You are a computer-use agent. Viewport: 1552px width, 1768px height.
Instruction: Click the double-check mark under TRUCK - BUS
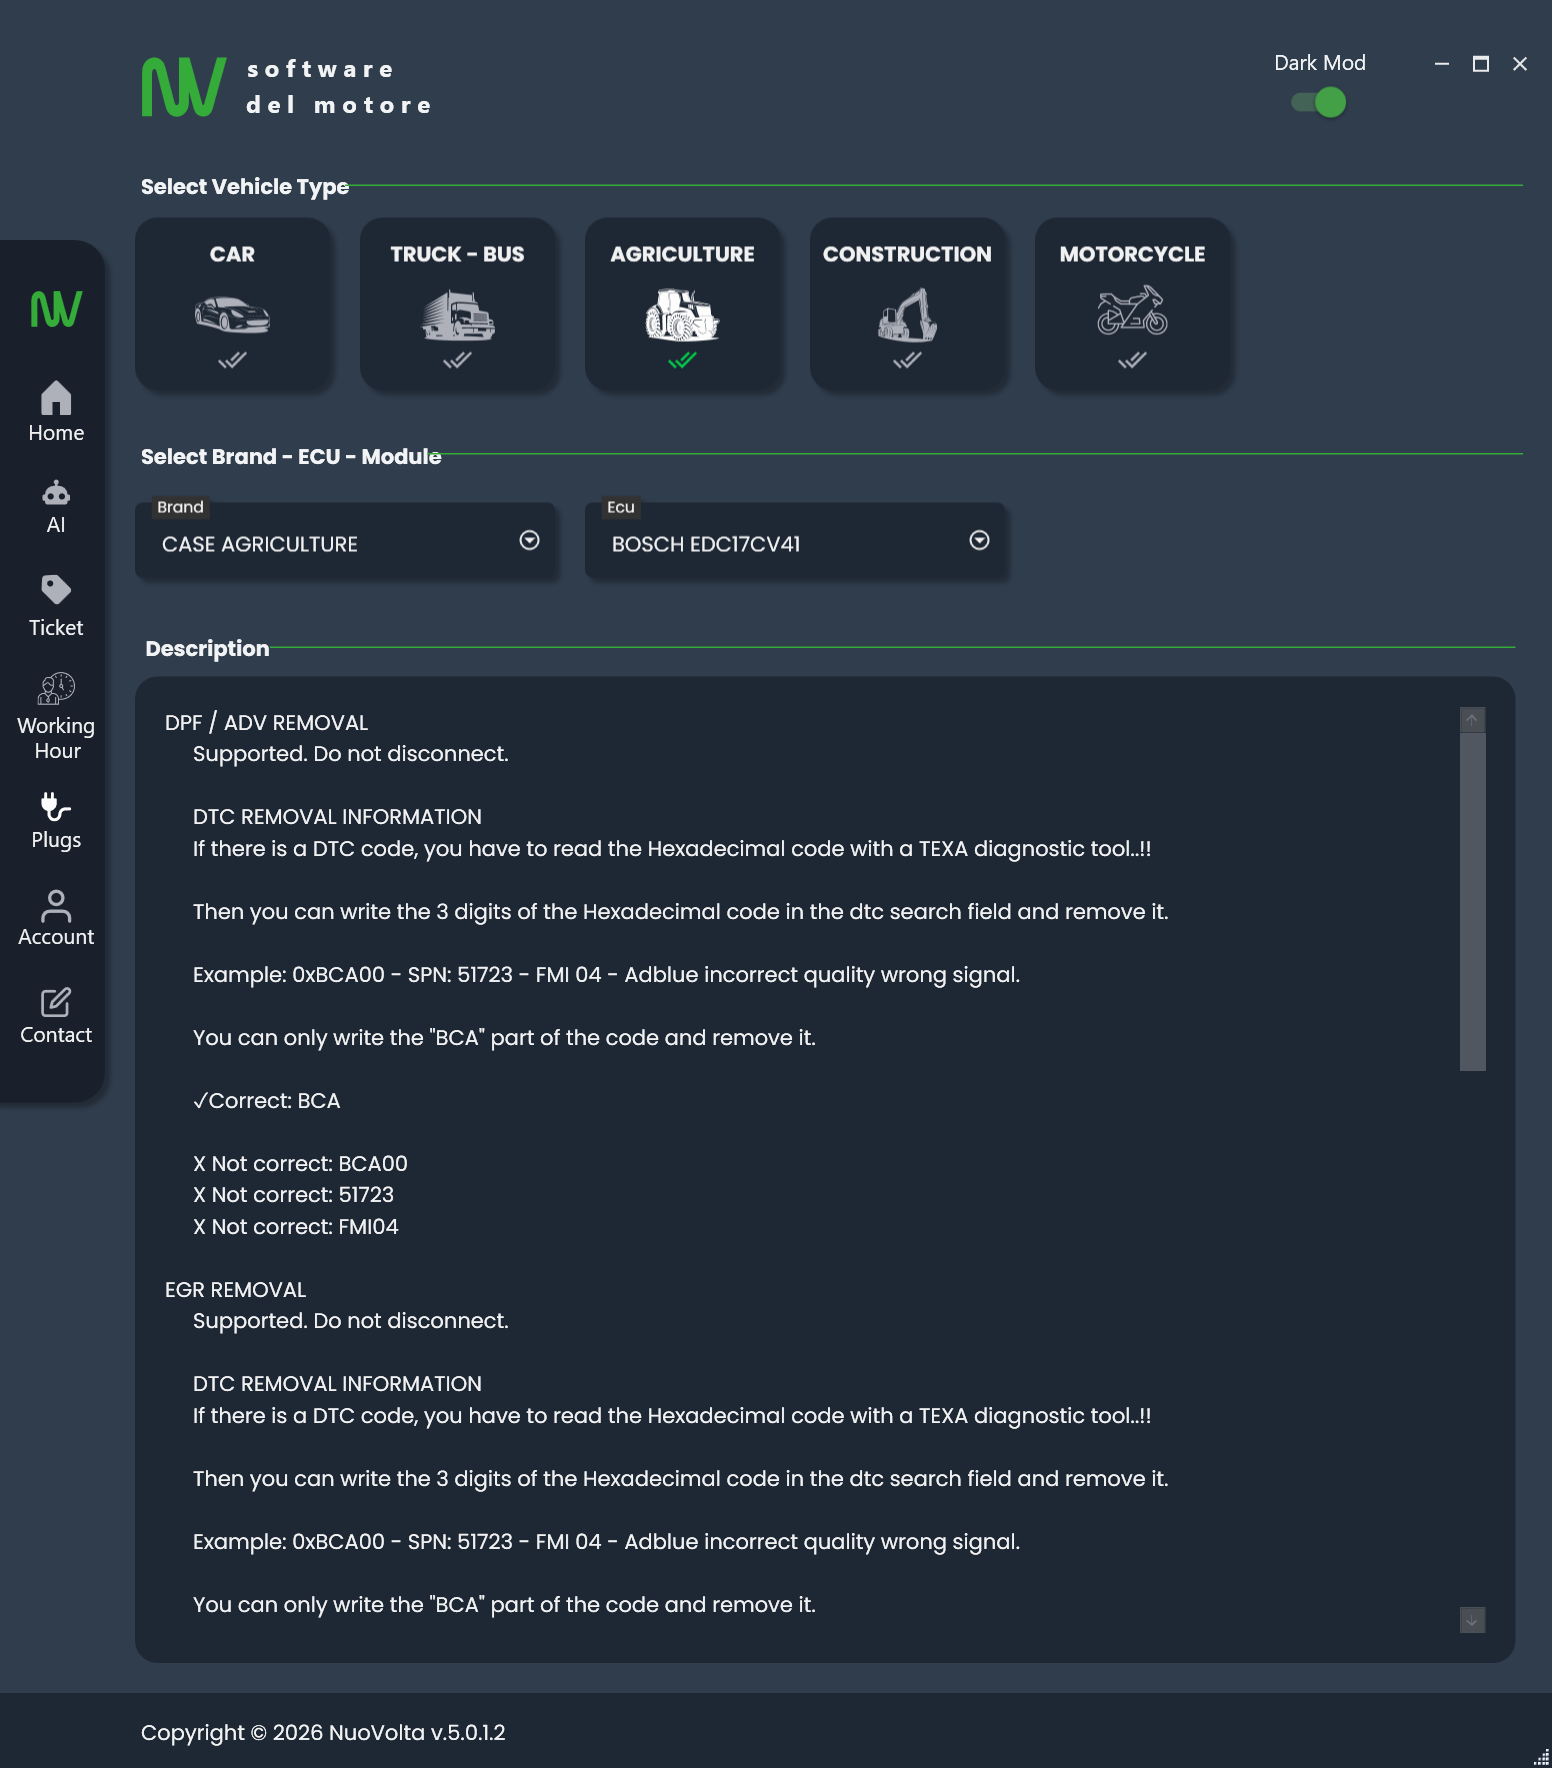click(457, 360)
